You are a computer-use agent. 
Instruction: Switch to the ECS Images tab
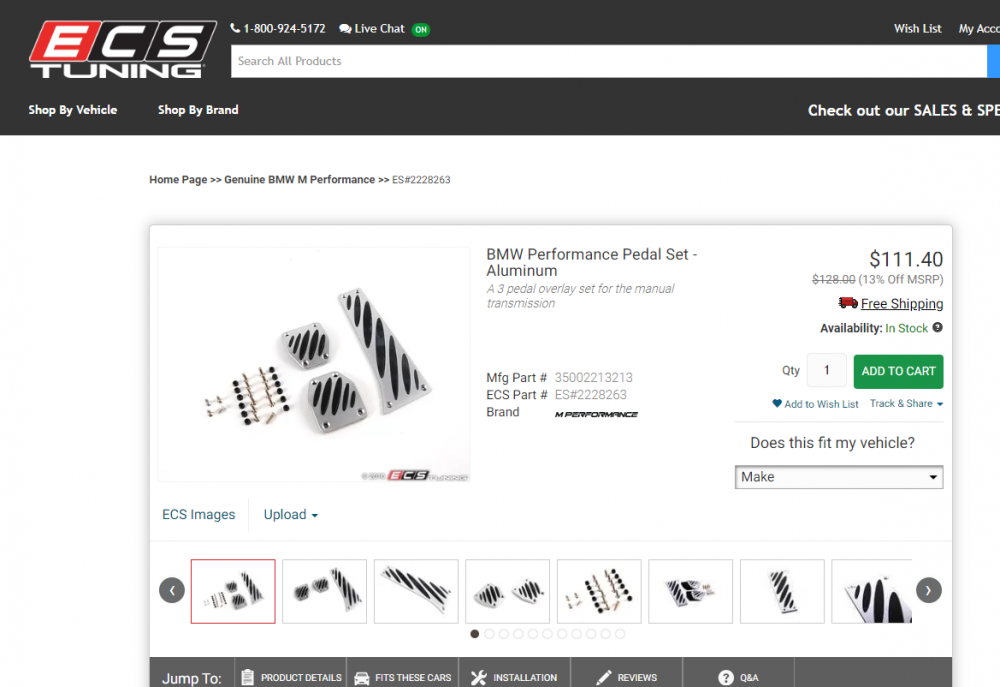coord(198,514)
